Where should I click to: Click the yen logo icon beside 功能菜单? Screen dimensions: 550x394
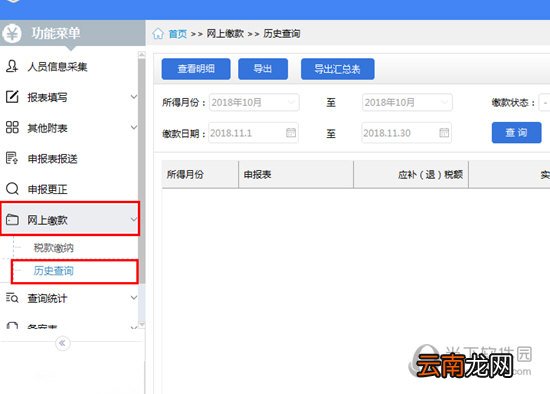[12, 33]
